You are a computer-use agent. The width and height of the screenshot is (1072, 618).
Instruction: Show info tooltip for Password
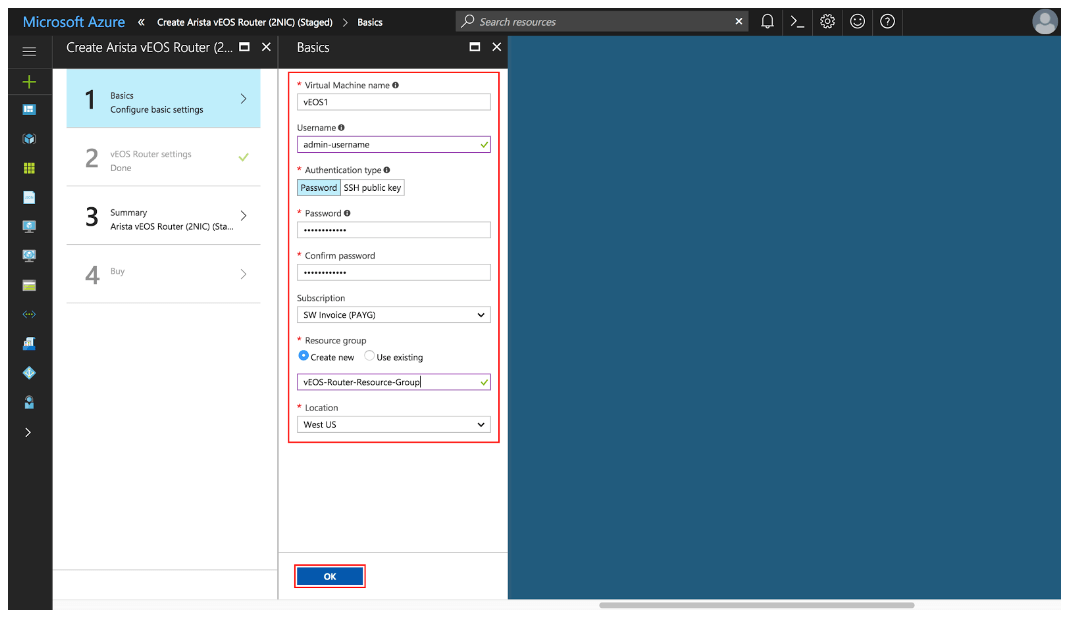[x=347, y=213]
